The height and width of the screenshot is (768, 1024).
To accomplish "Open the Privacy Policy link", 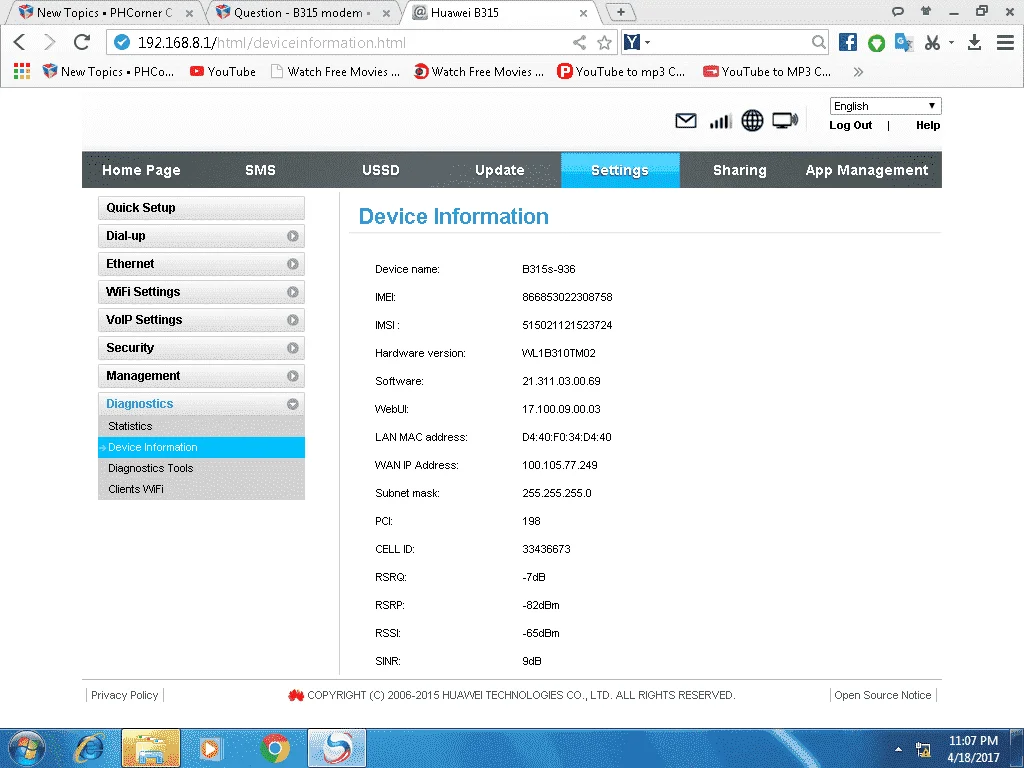I will point(125,696).
